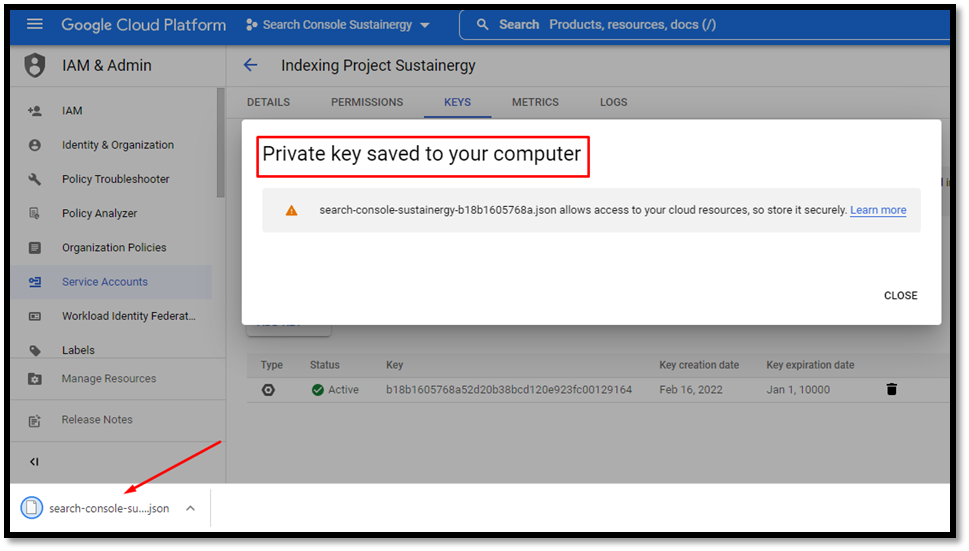Click the key type gear icon in row
The height and width of the screenshot is (551, 969).
coord(268,390)
